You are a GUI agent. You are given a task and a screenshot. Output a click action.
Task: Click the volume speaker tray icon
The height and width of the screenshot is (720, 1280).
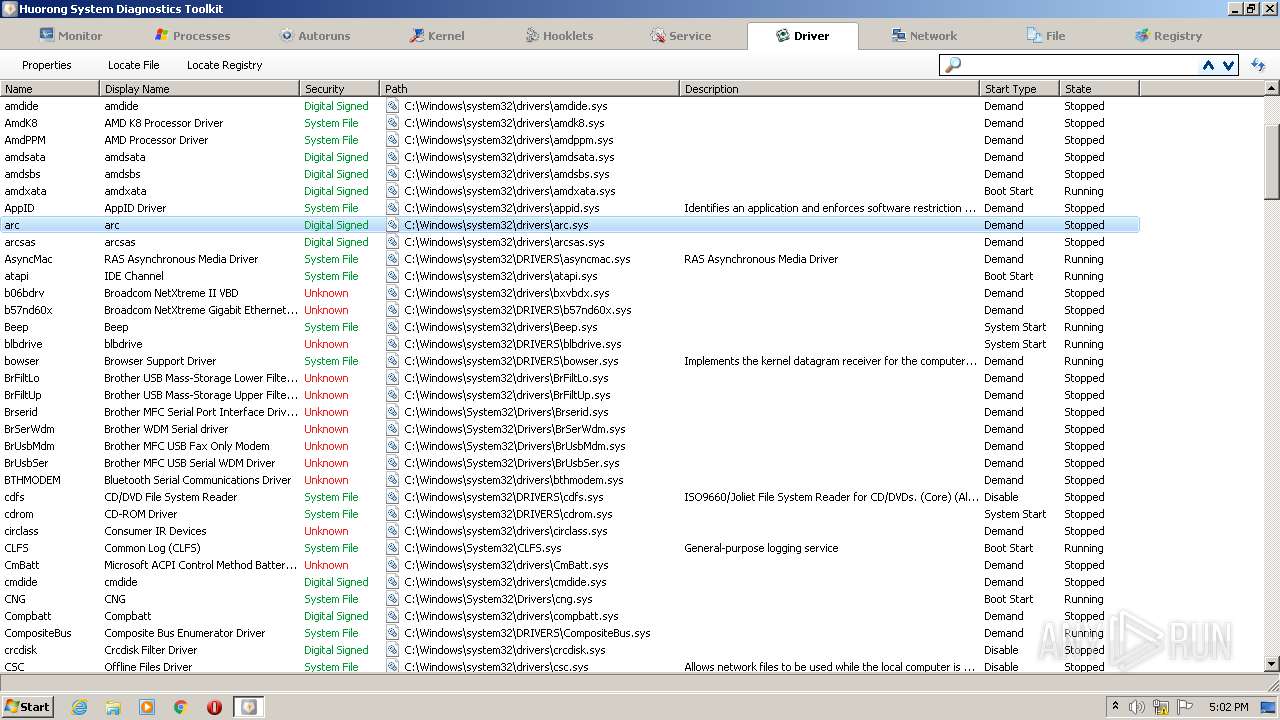1137,707
